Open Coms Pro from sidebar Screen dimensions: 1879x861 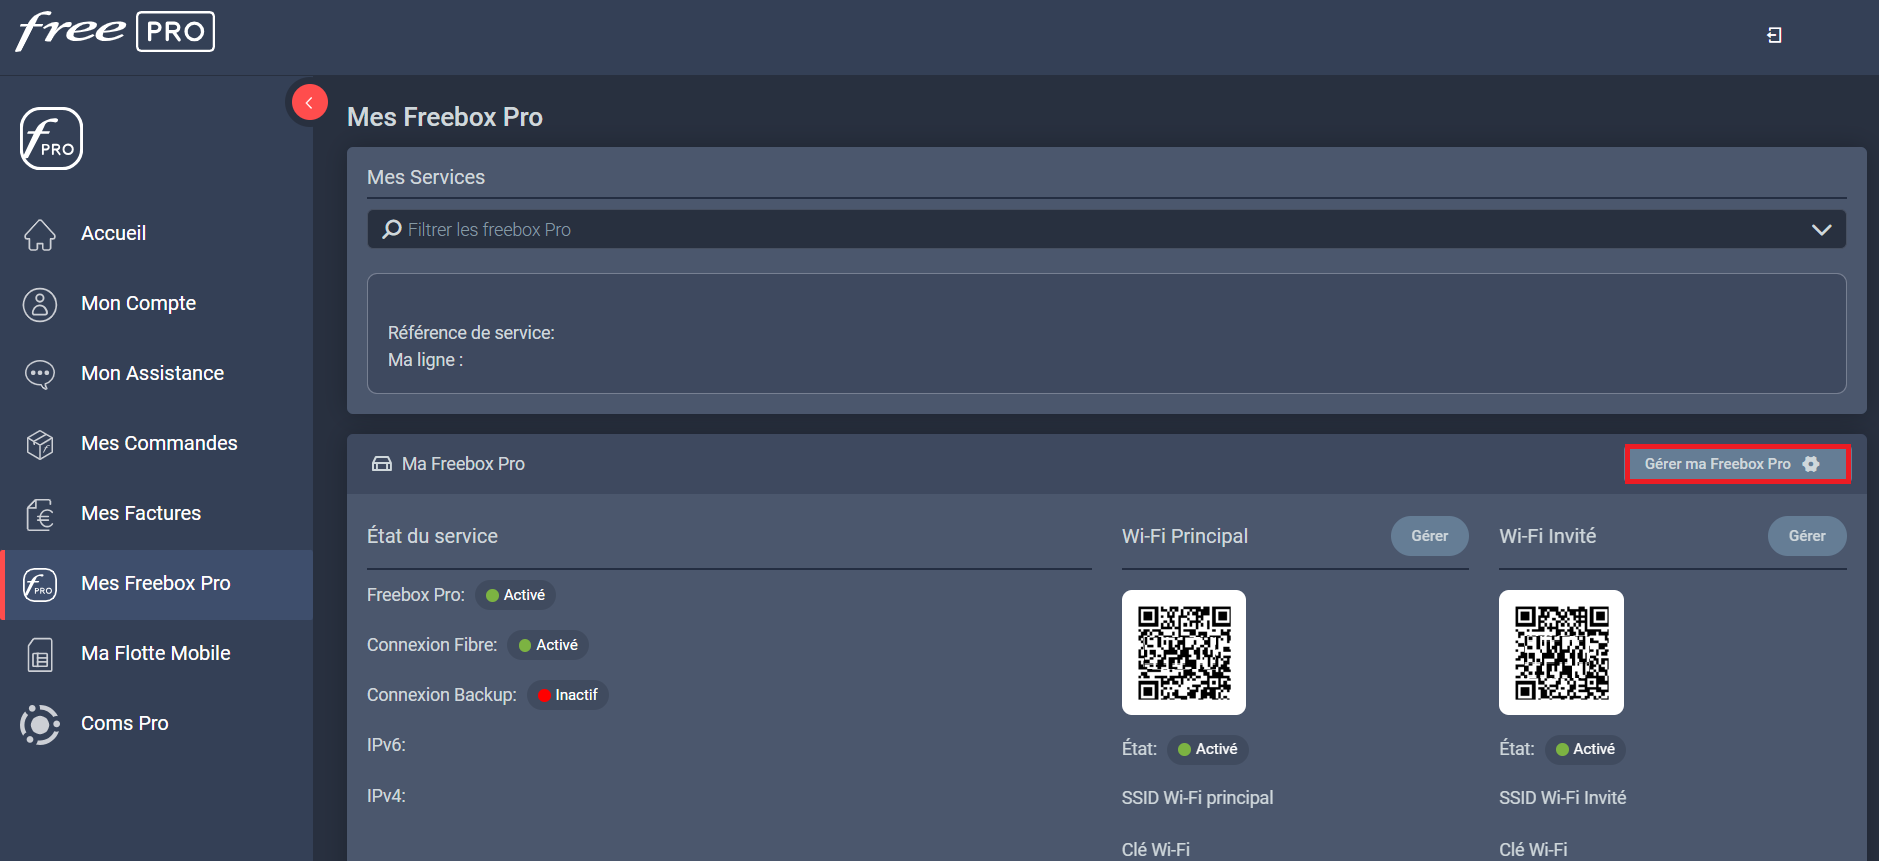point(124,723)
